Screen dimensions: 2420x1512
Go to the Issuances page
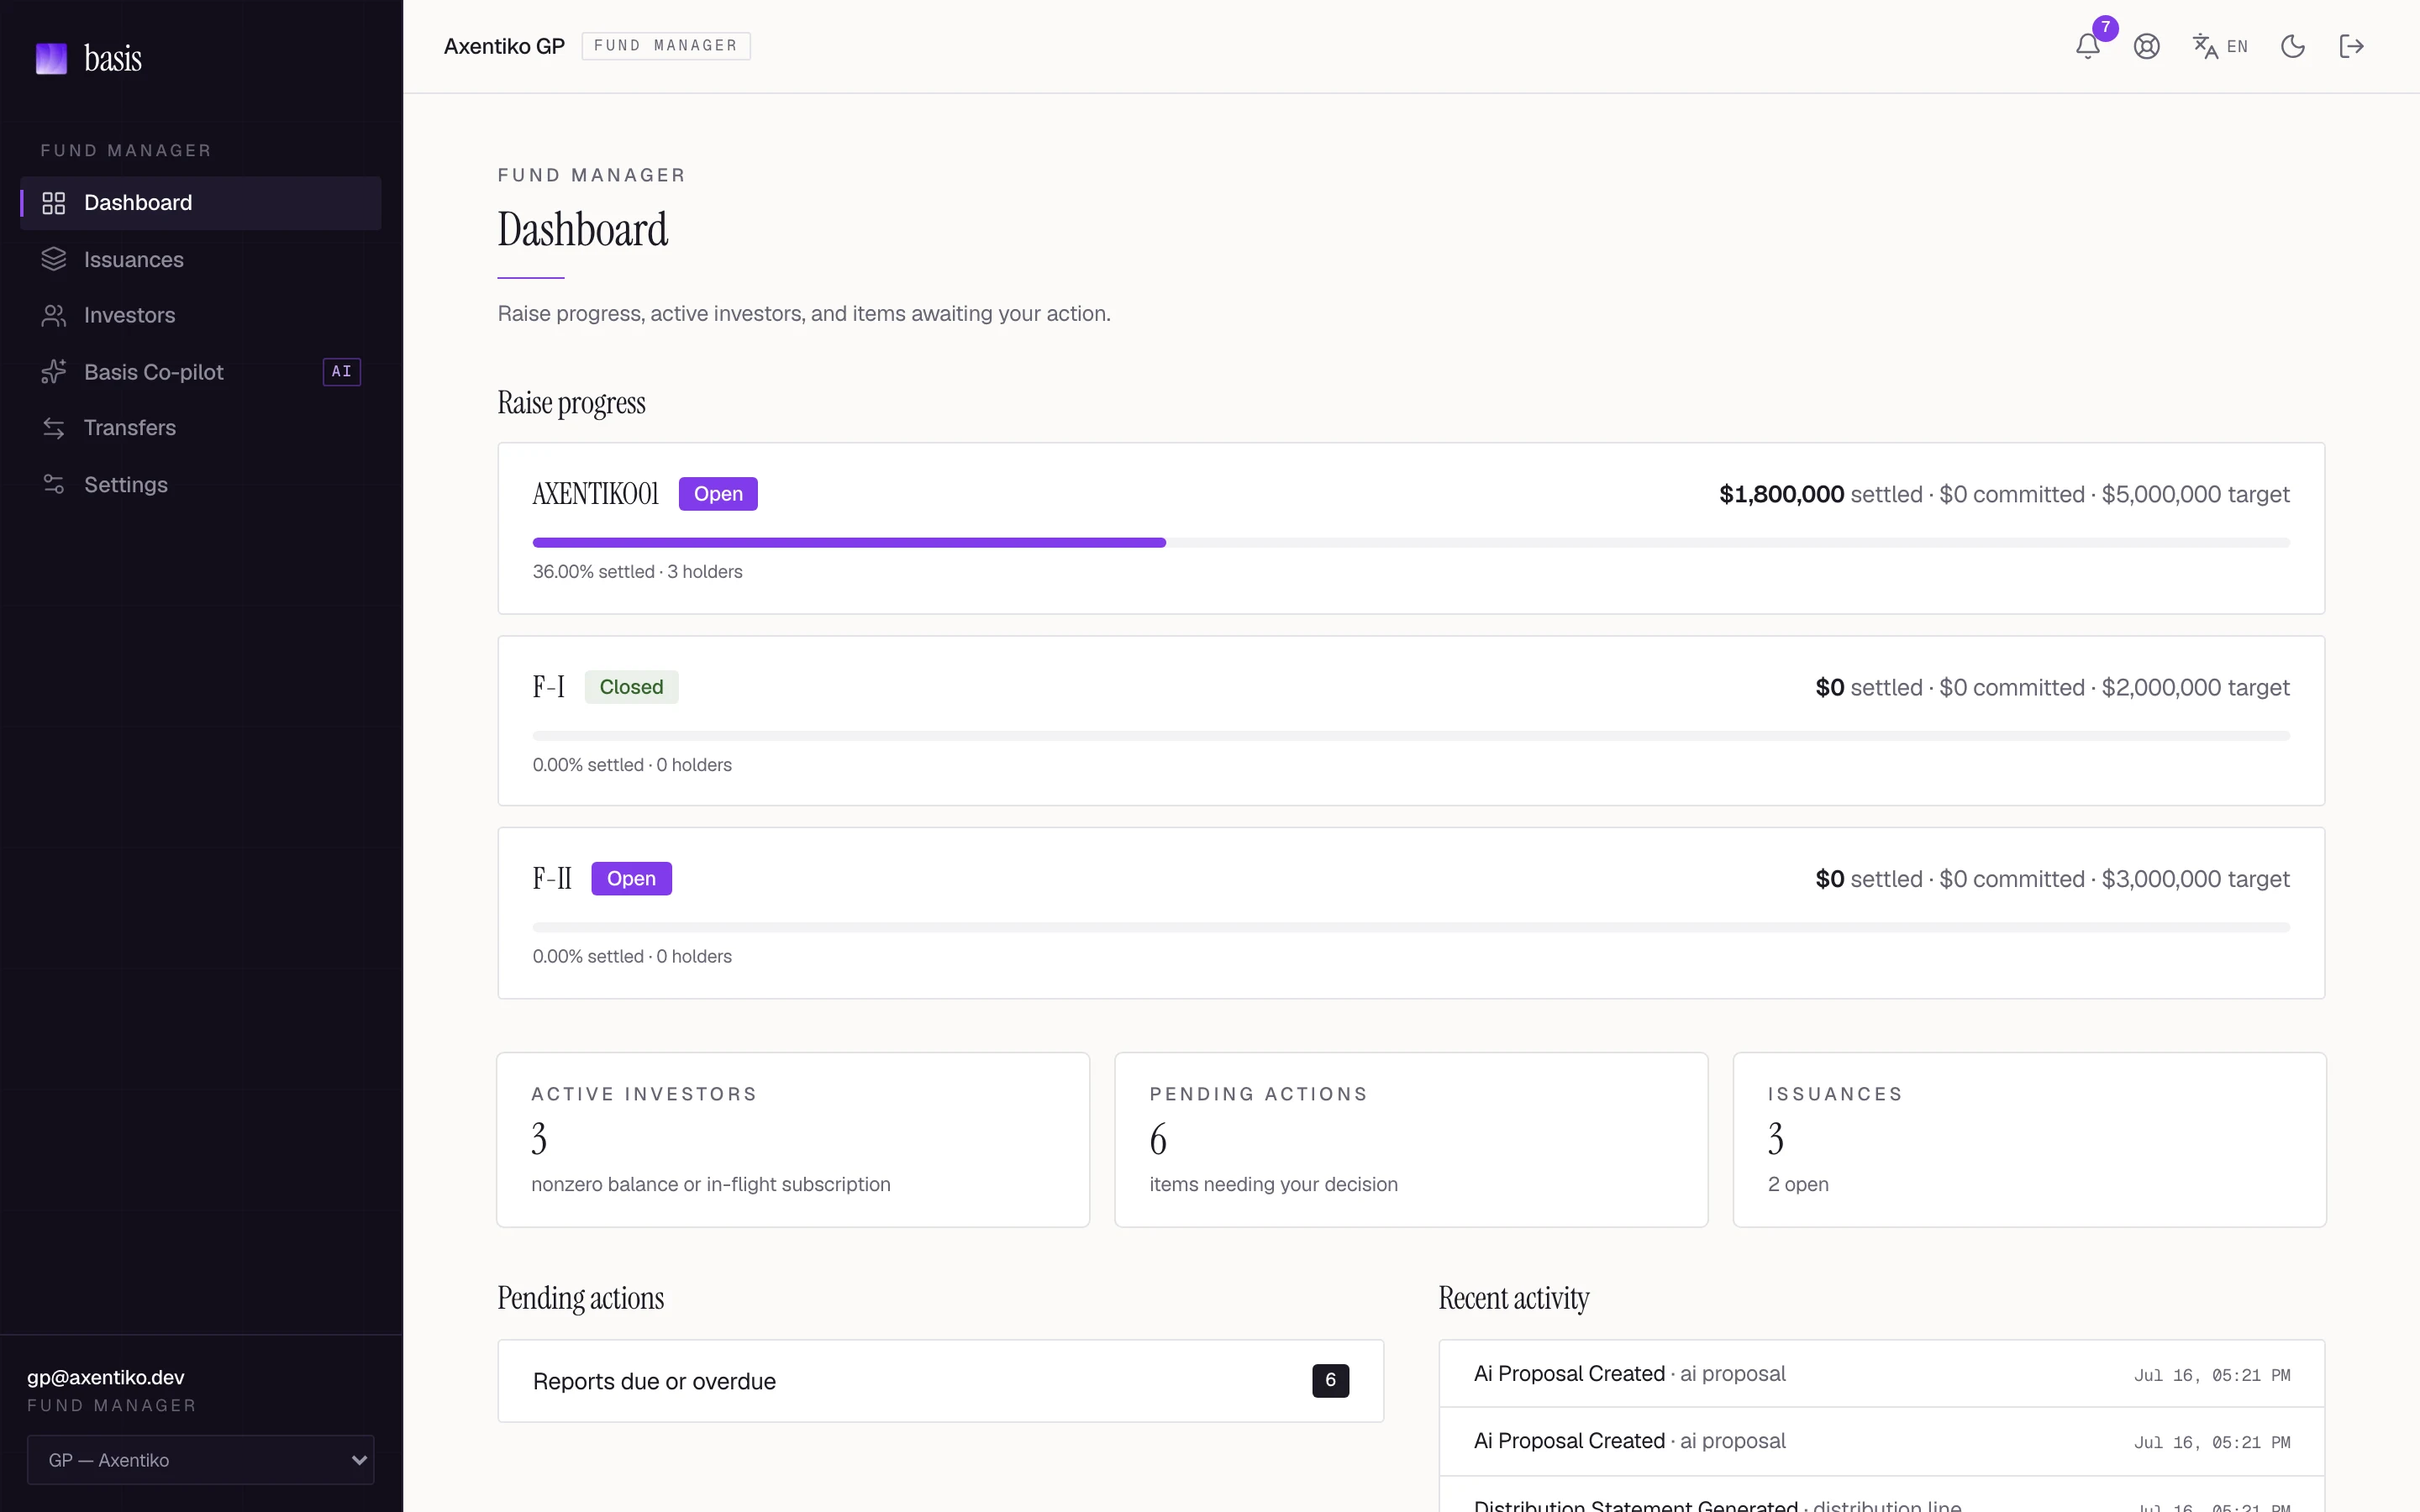pos(200,259)
